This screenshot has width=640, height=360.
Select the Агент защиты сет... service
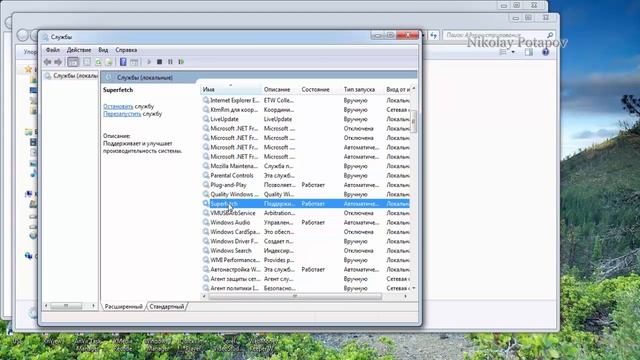306,279
